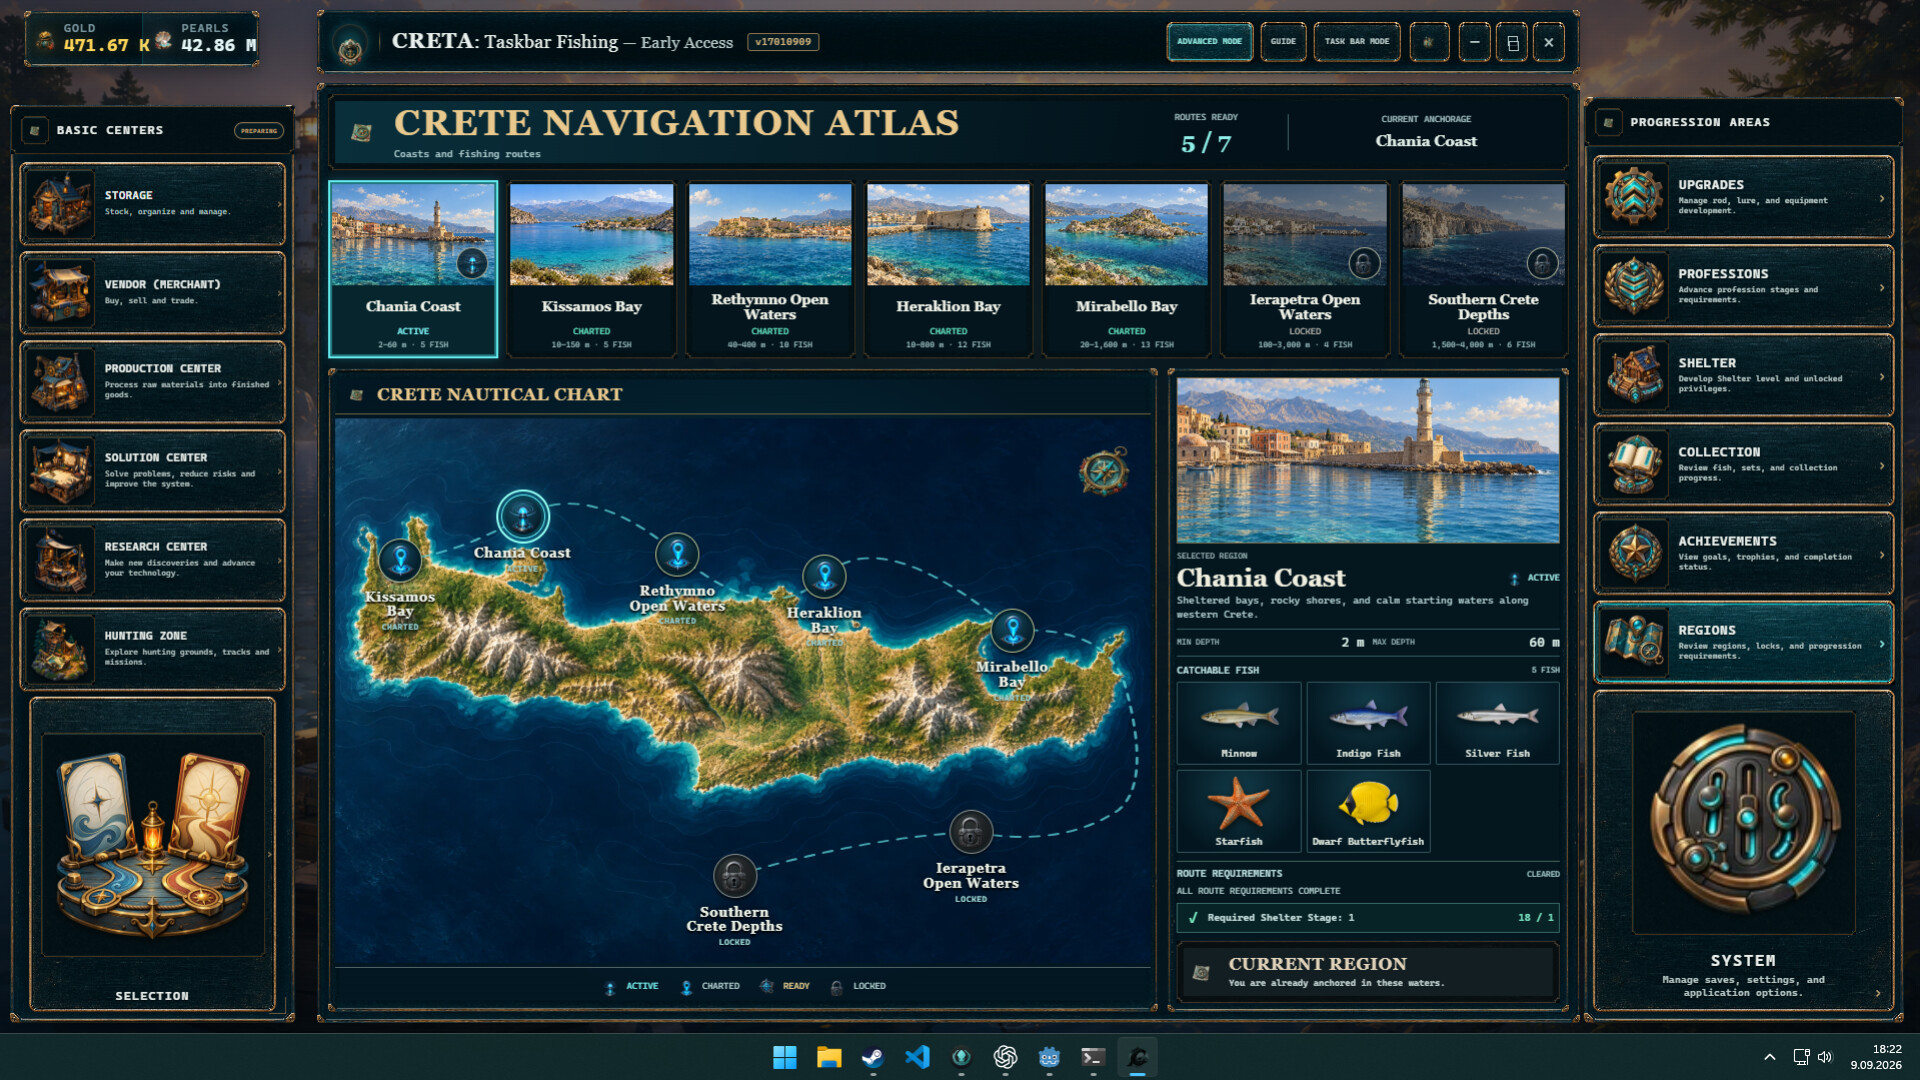1920x1080 pixels.
Task: Open Steam from the Windows taskbar
Action: pos(873,1057)
